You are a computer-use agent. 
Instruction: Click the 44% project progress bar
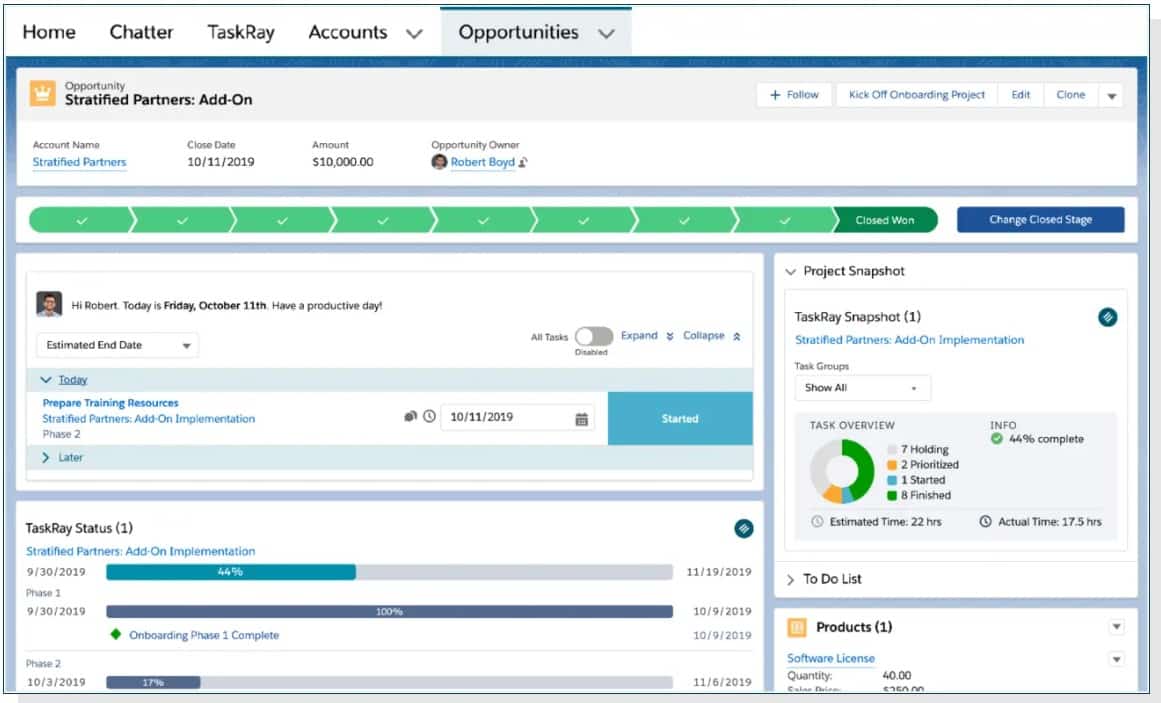(389, 572)
